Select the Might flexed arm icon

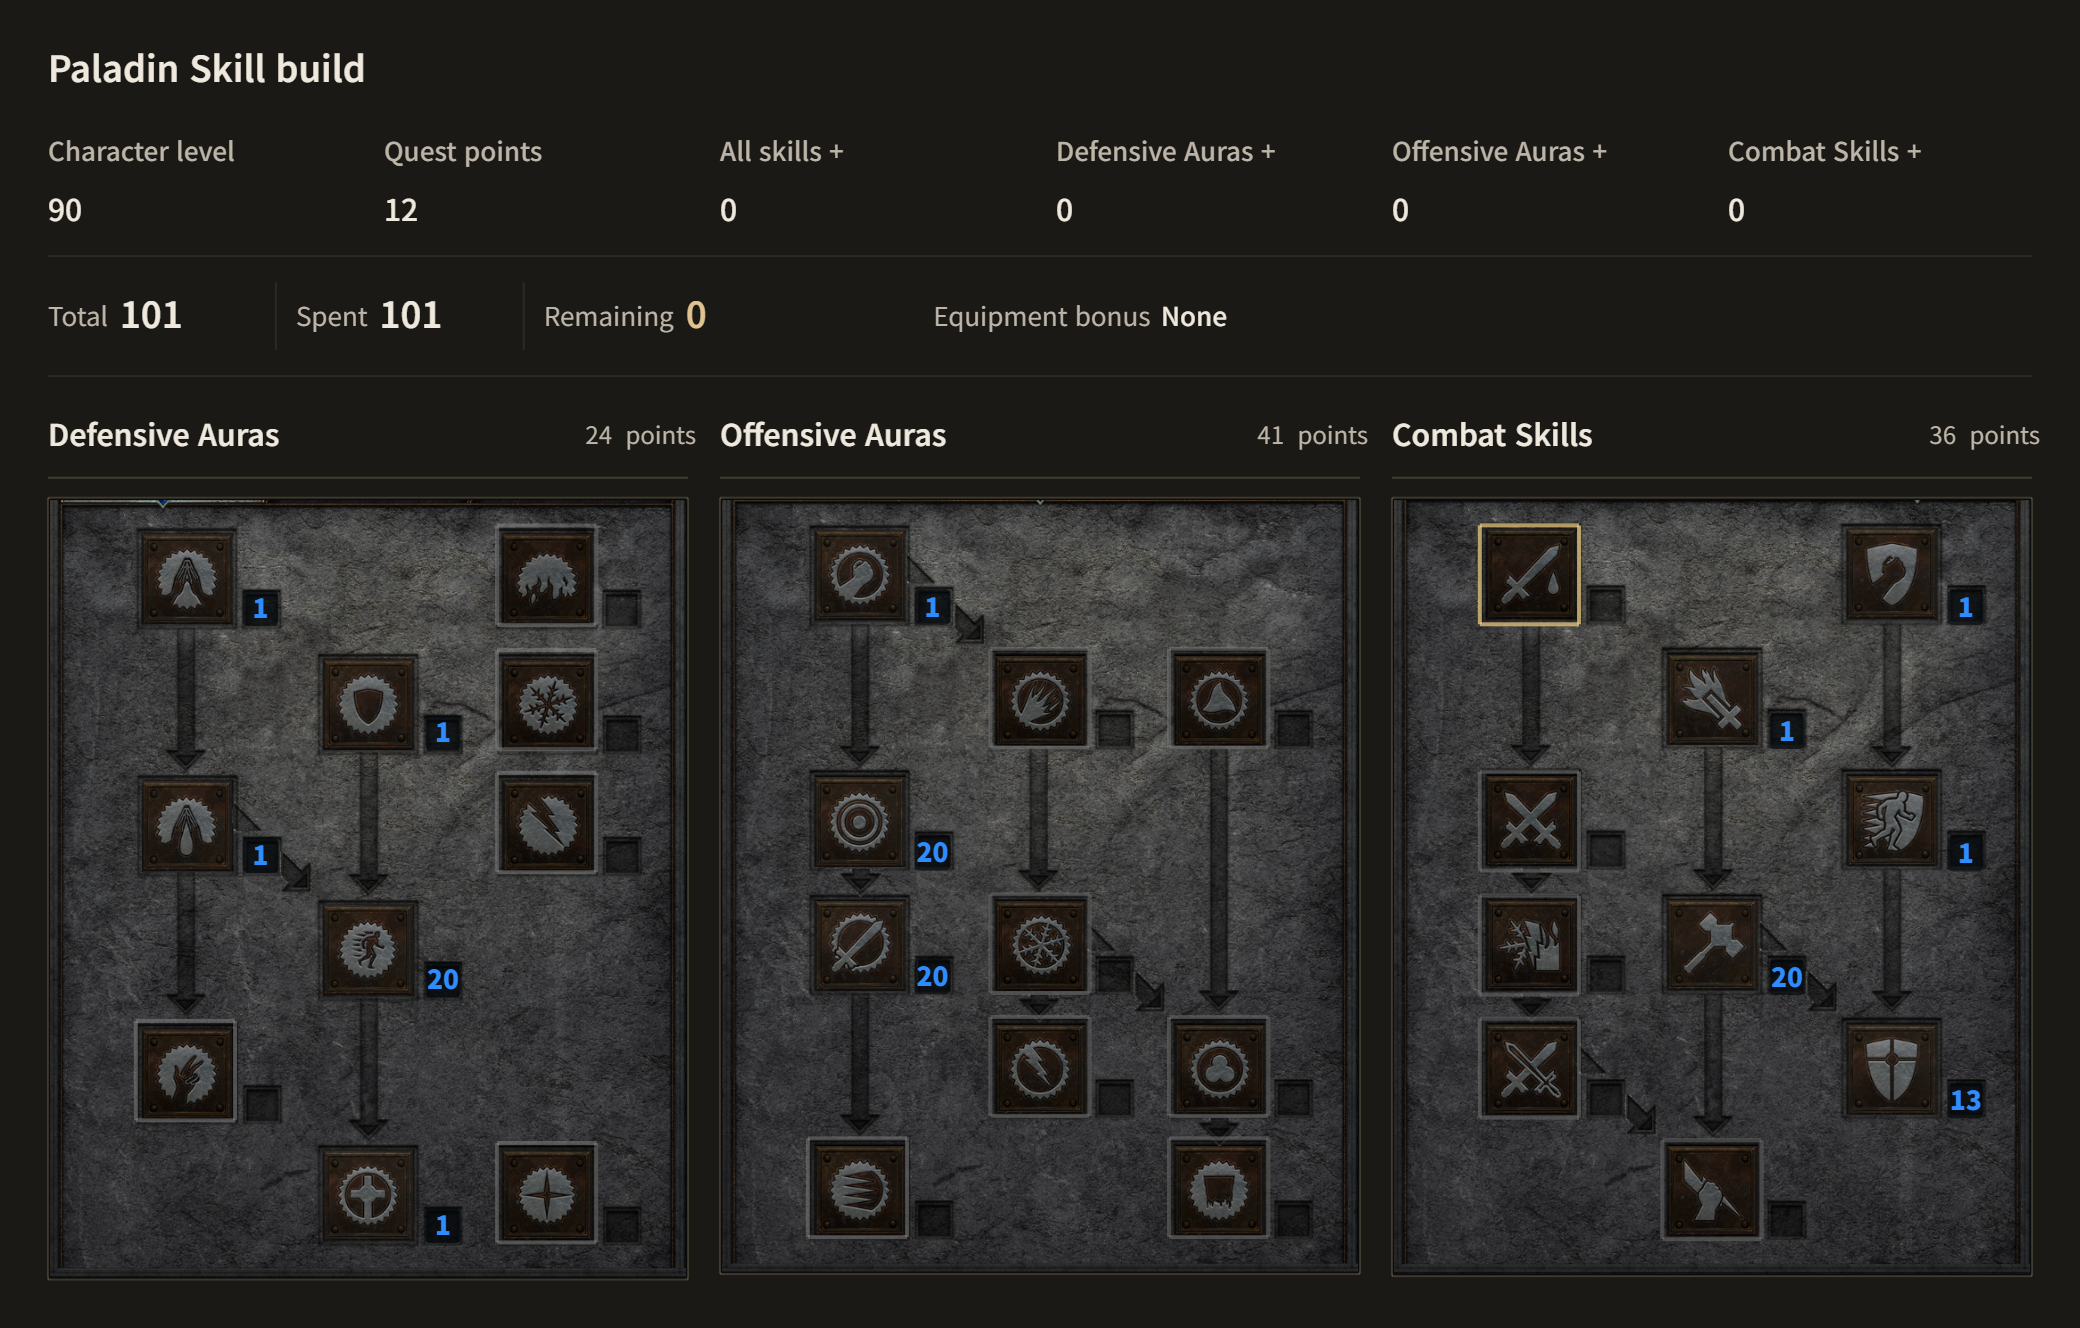tap(859, 575)
